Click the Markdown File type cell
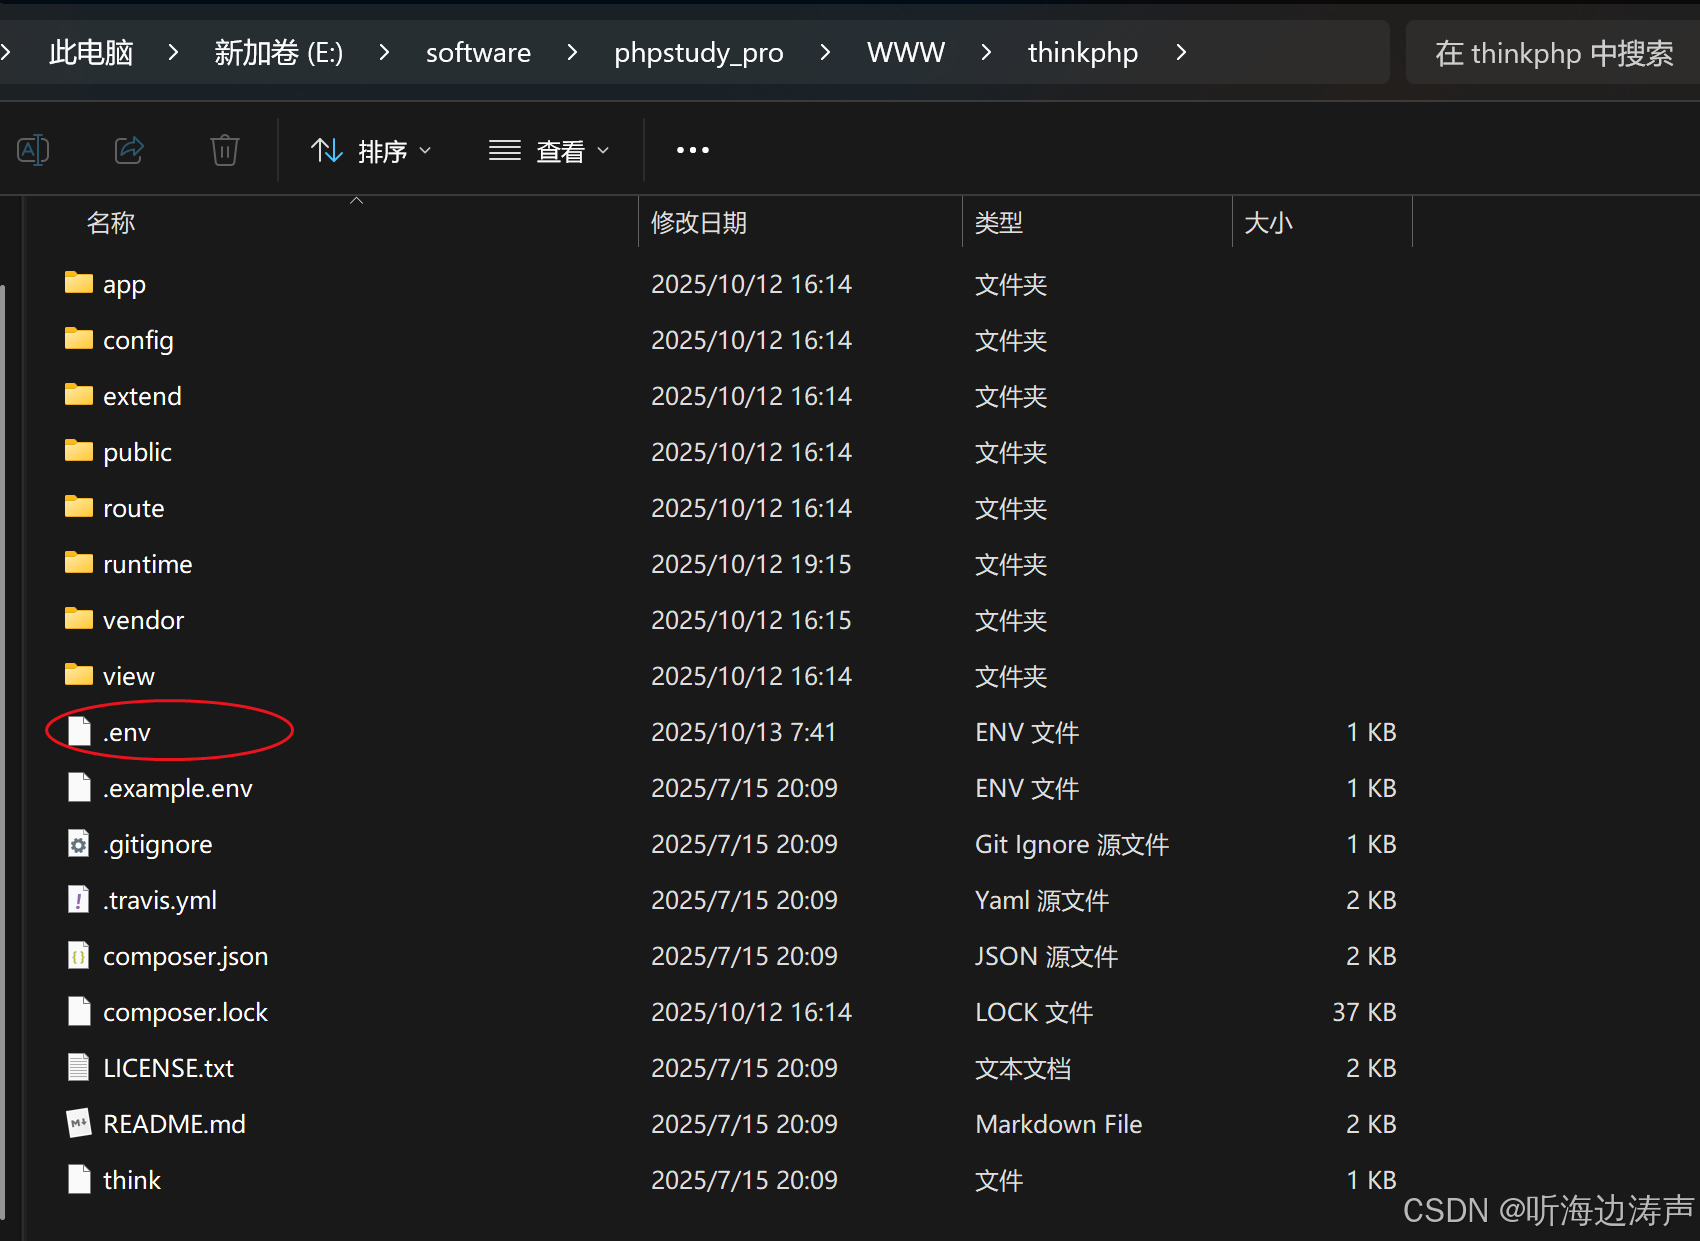This screenshot has height=1241, width=1700. tap(1059, 1124)
